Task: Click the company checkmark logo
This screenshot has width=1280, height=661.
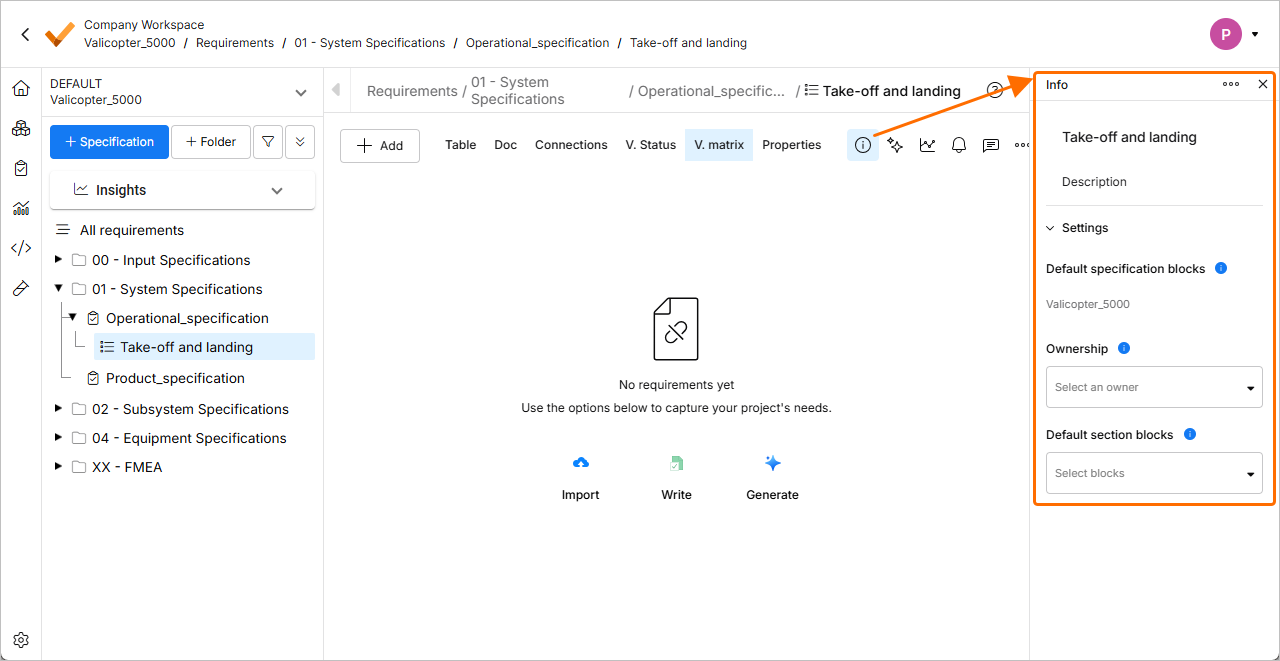Action: coord(60,34)
